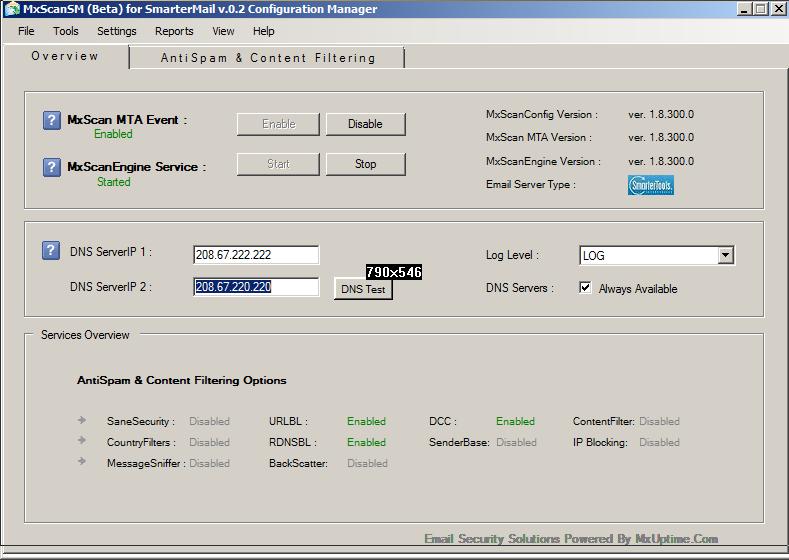Click the MxScanEngine Version value
This screenshot has height=560, width=789.
[x=661, y=162]
